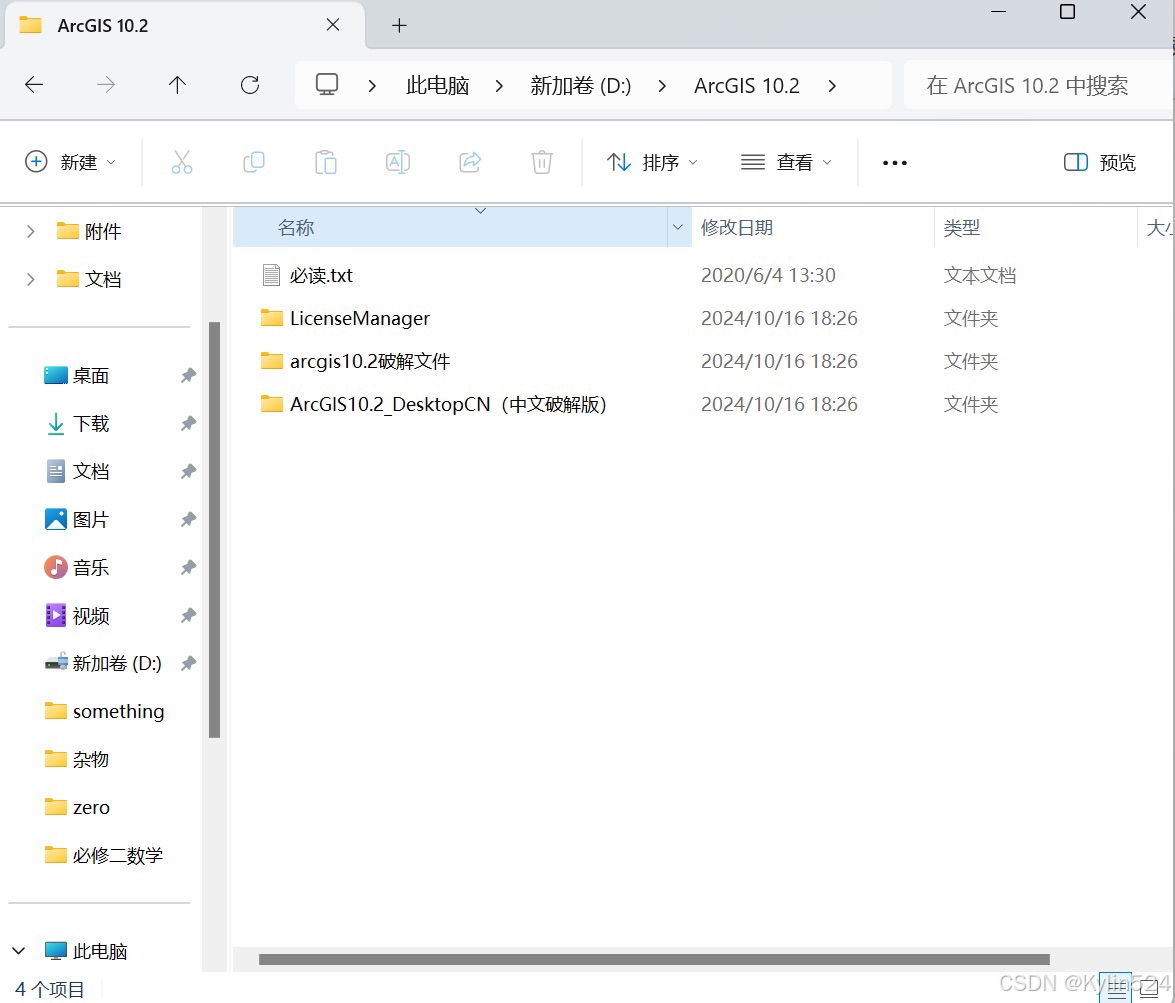Click the horizontal scrollbar of file list

(654, 960)
